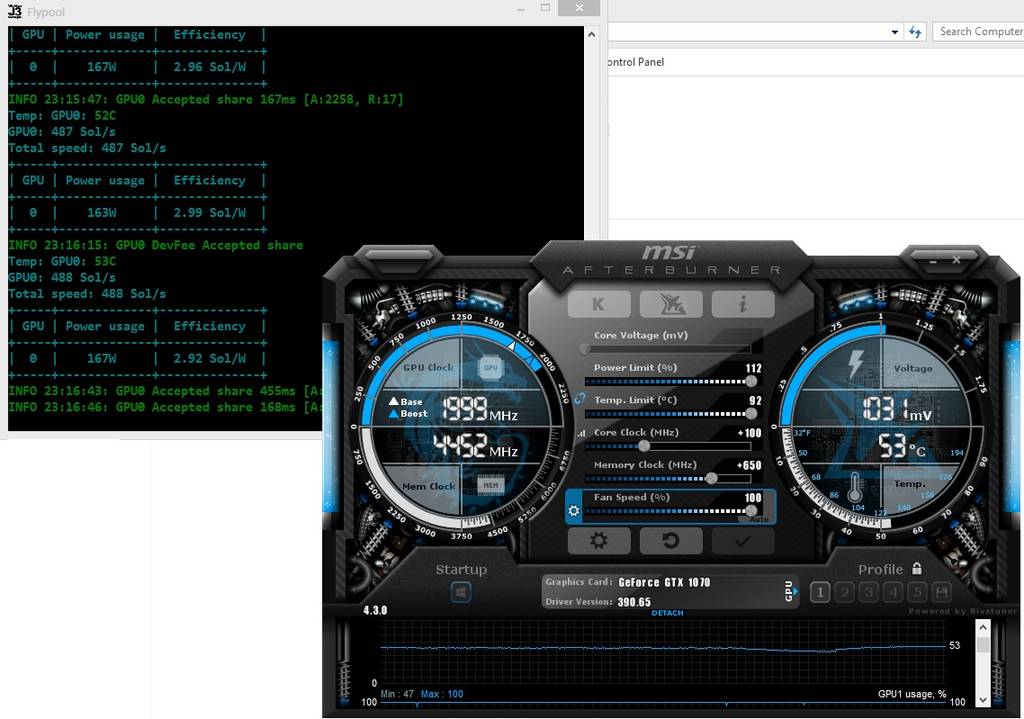Image resolution: width=1024 pixels, height=719 pixels.
Task: Unlock the Profile lock icon
Action: point(917,569)
